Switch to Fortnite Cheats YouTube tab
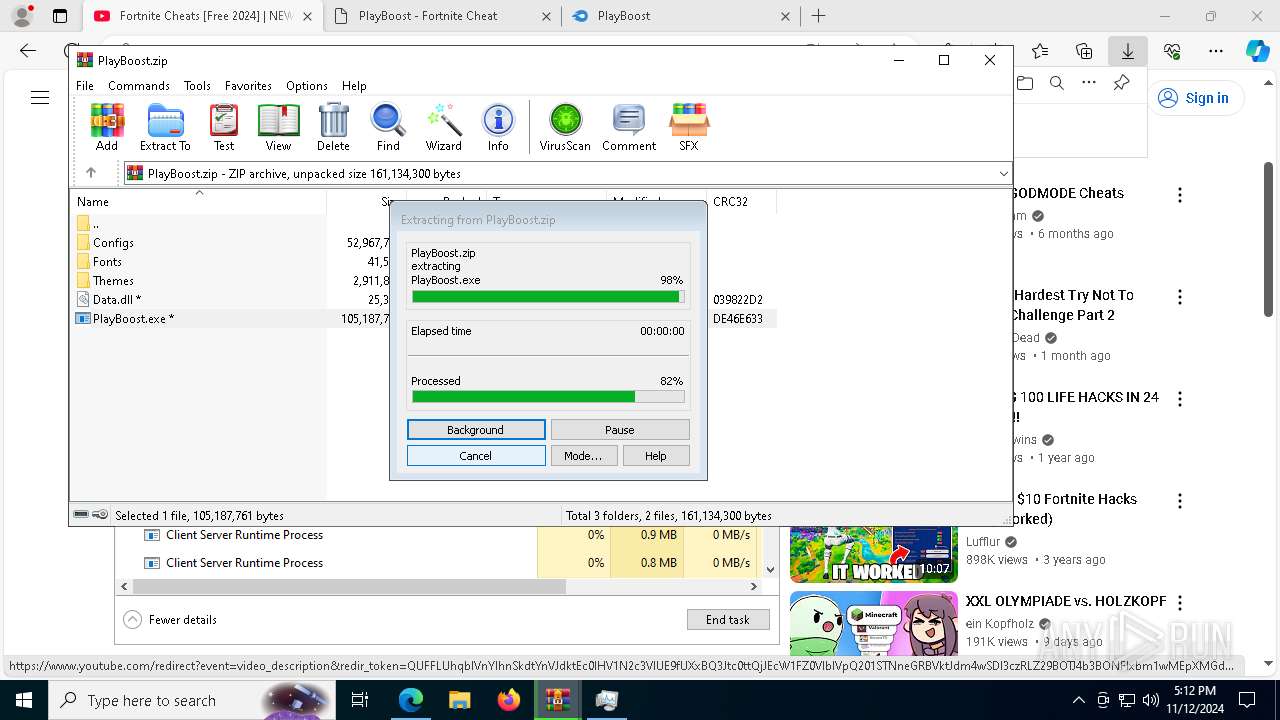The image size is (1280, 720). (x=203, y=16)
